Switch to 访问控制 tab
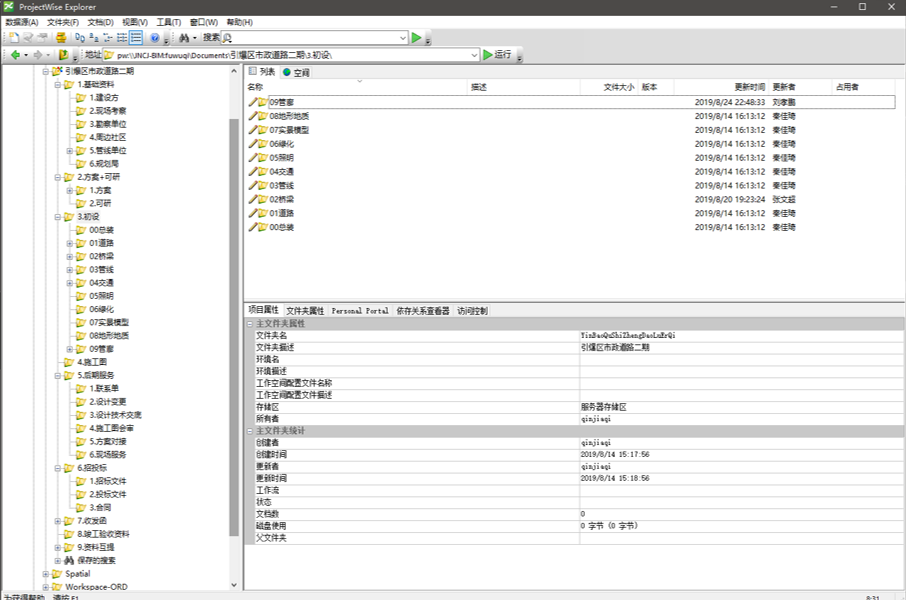 click(472, 311)
